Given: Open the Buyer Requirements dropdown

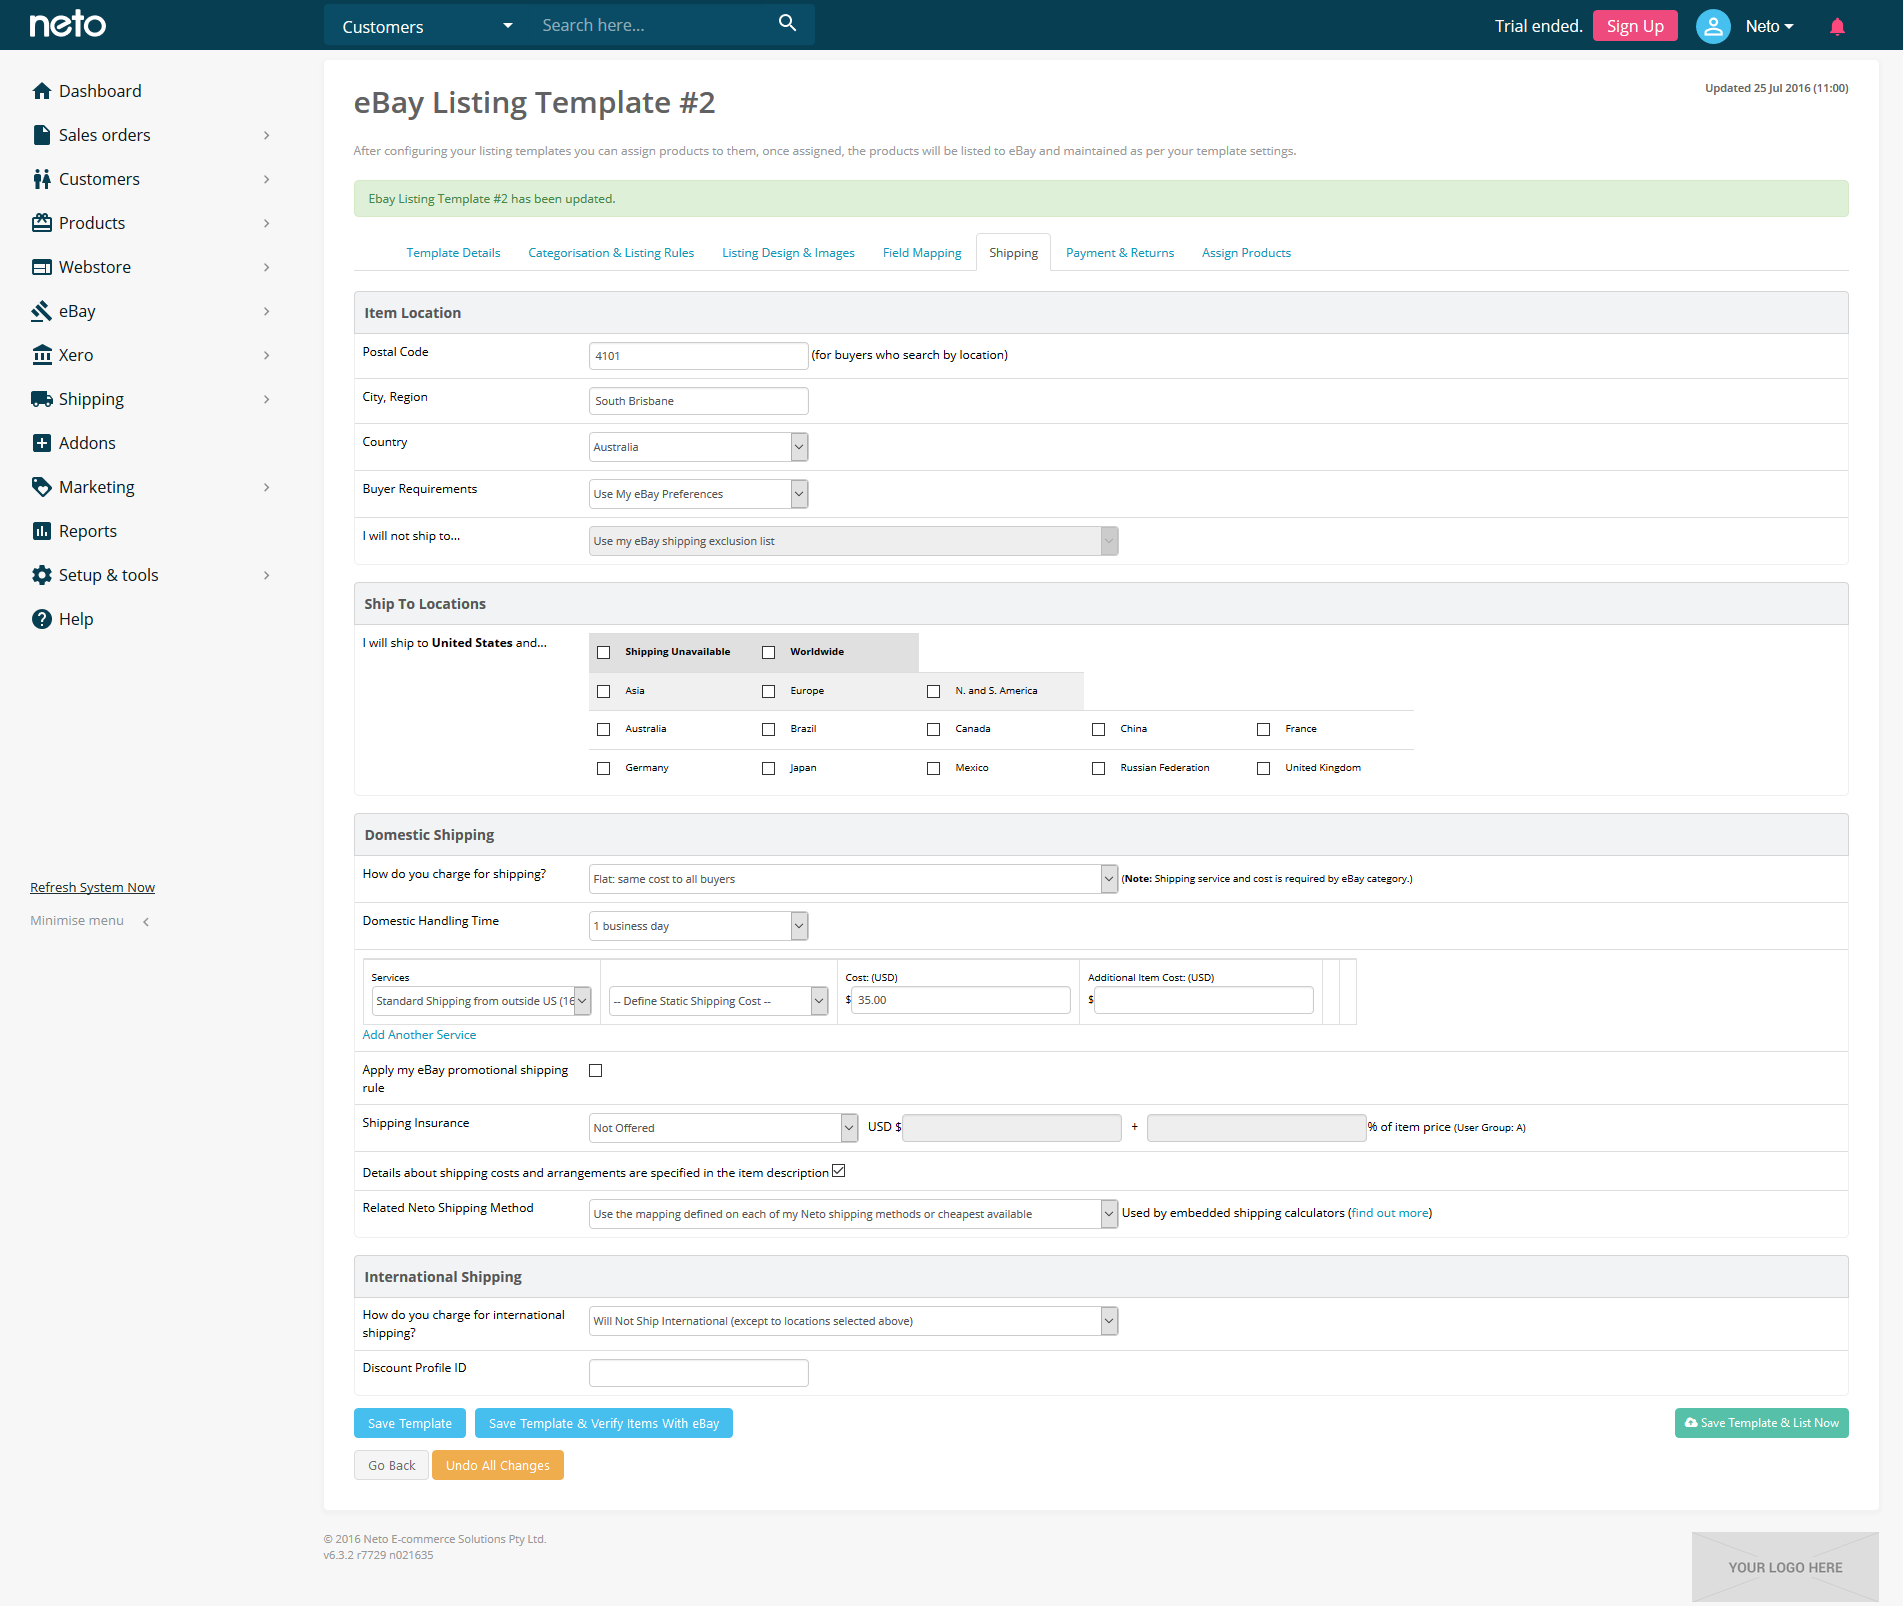Looking at the screenshot, I should coord(698,494).
